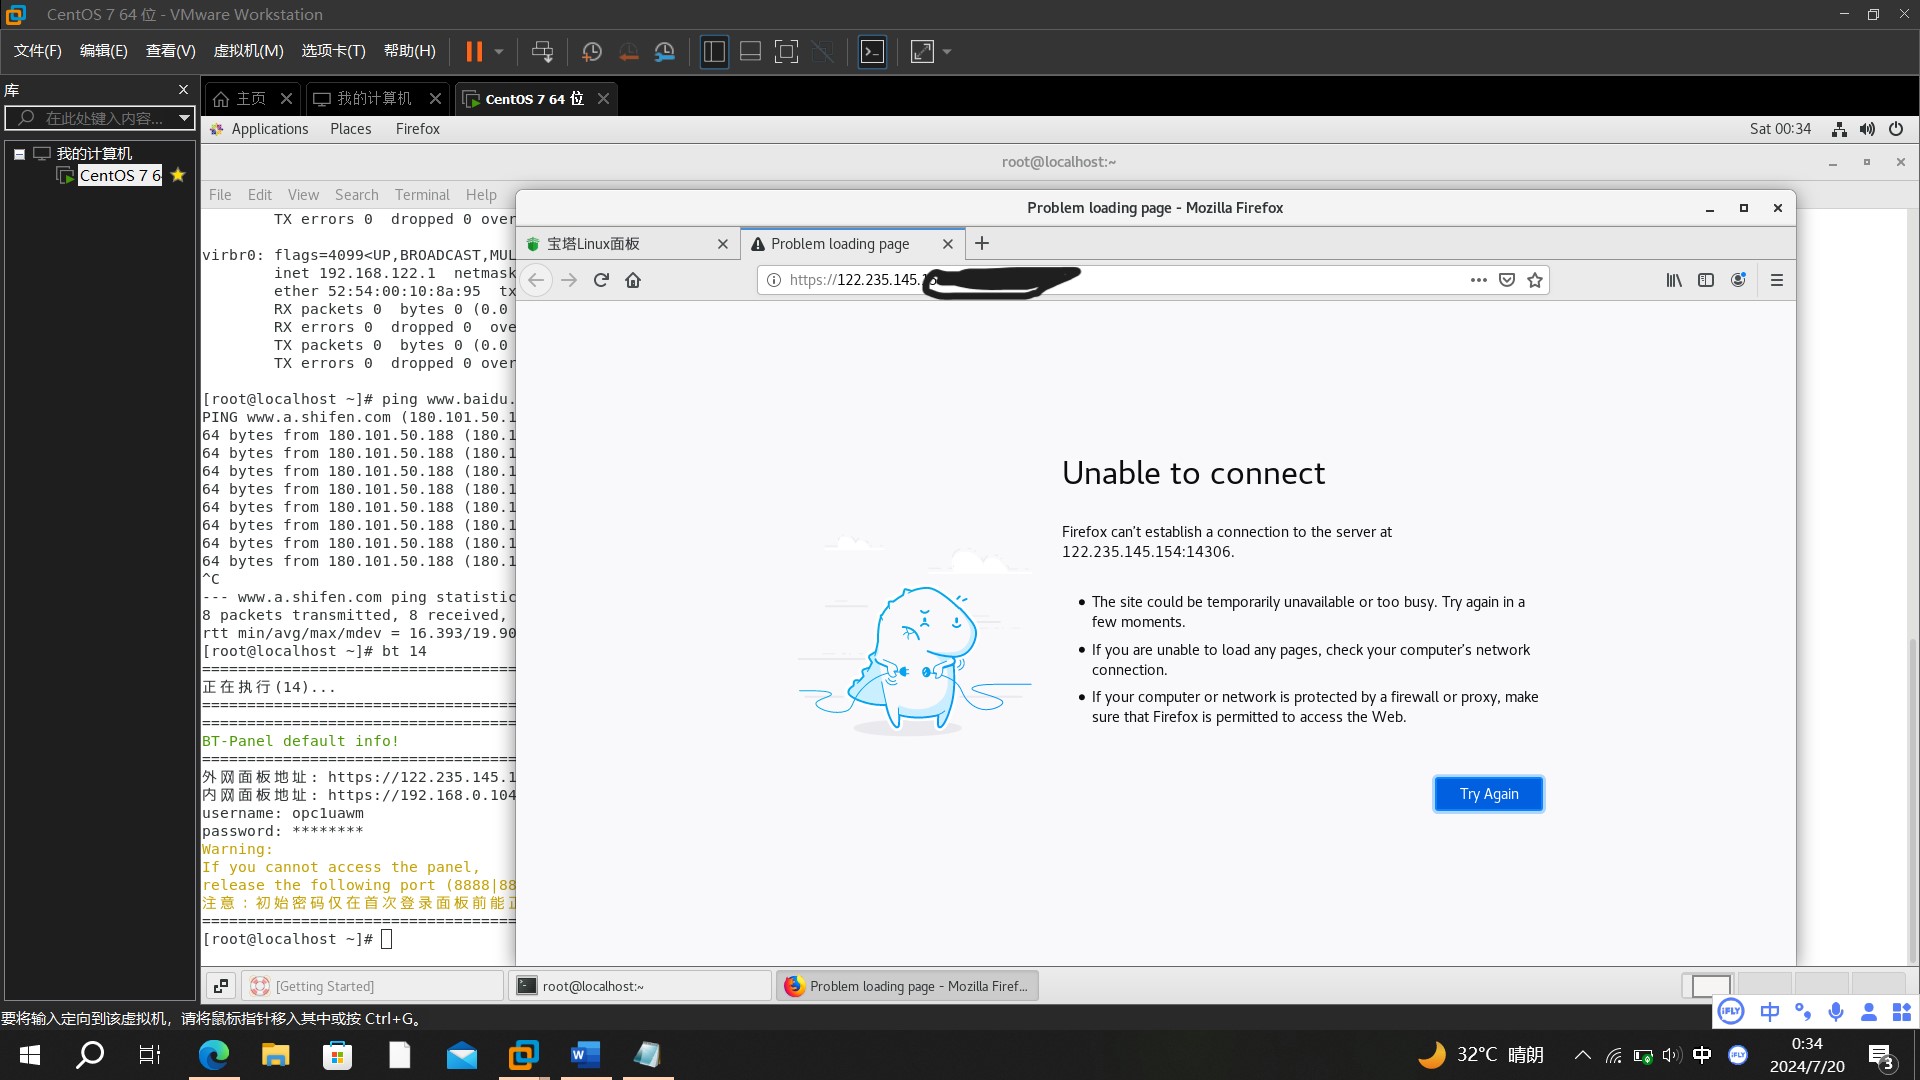
Task: Open the Firefox Library icon
Action: tap(1674, 280)
